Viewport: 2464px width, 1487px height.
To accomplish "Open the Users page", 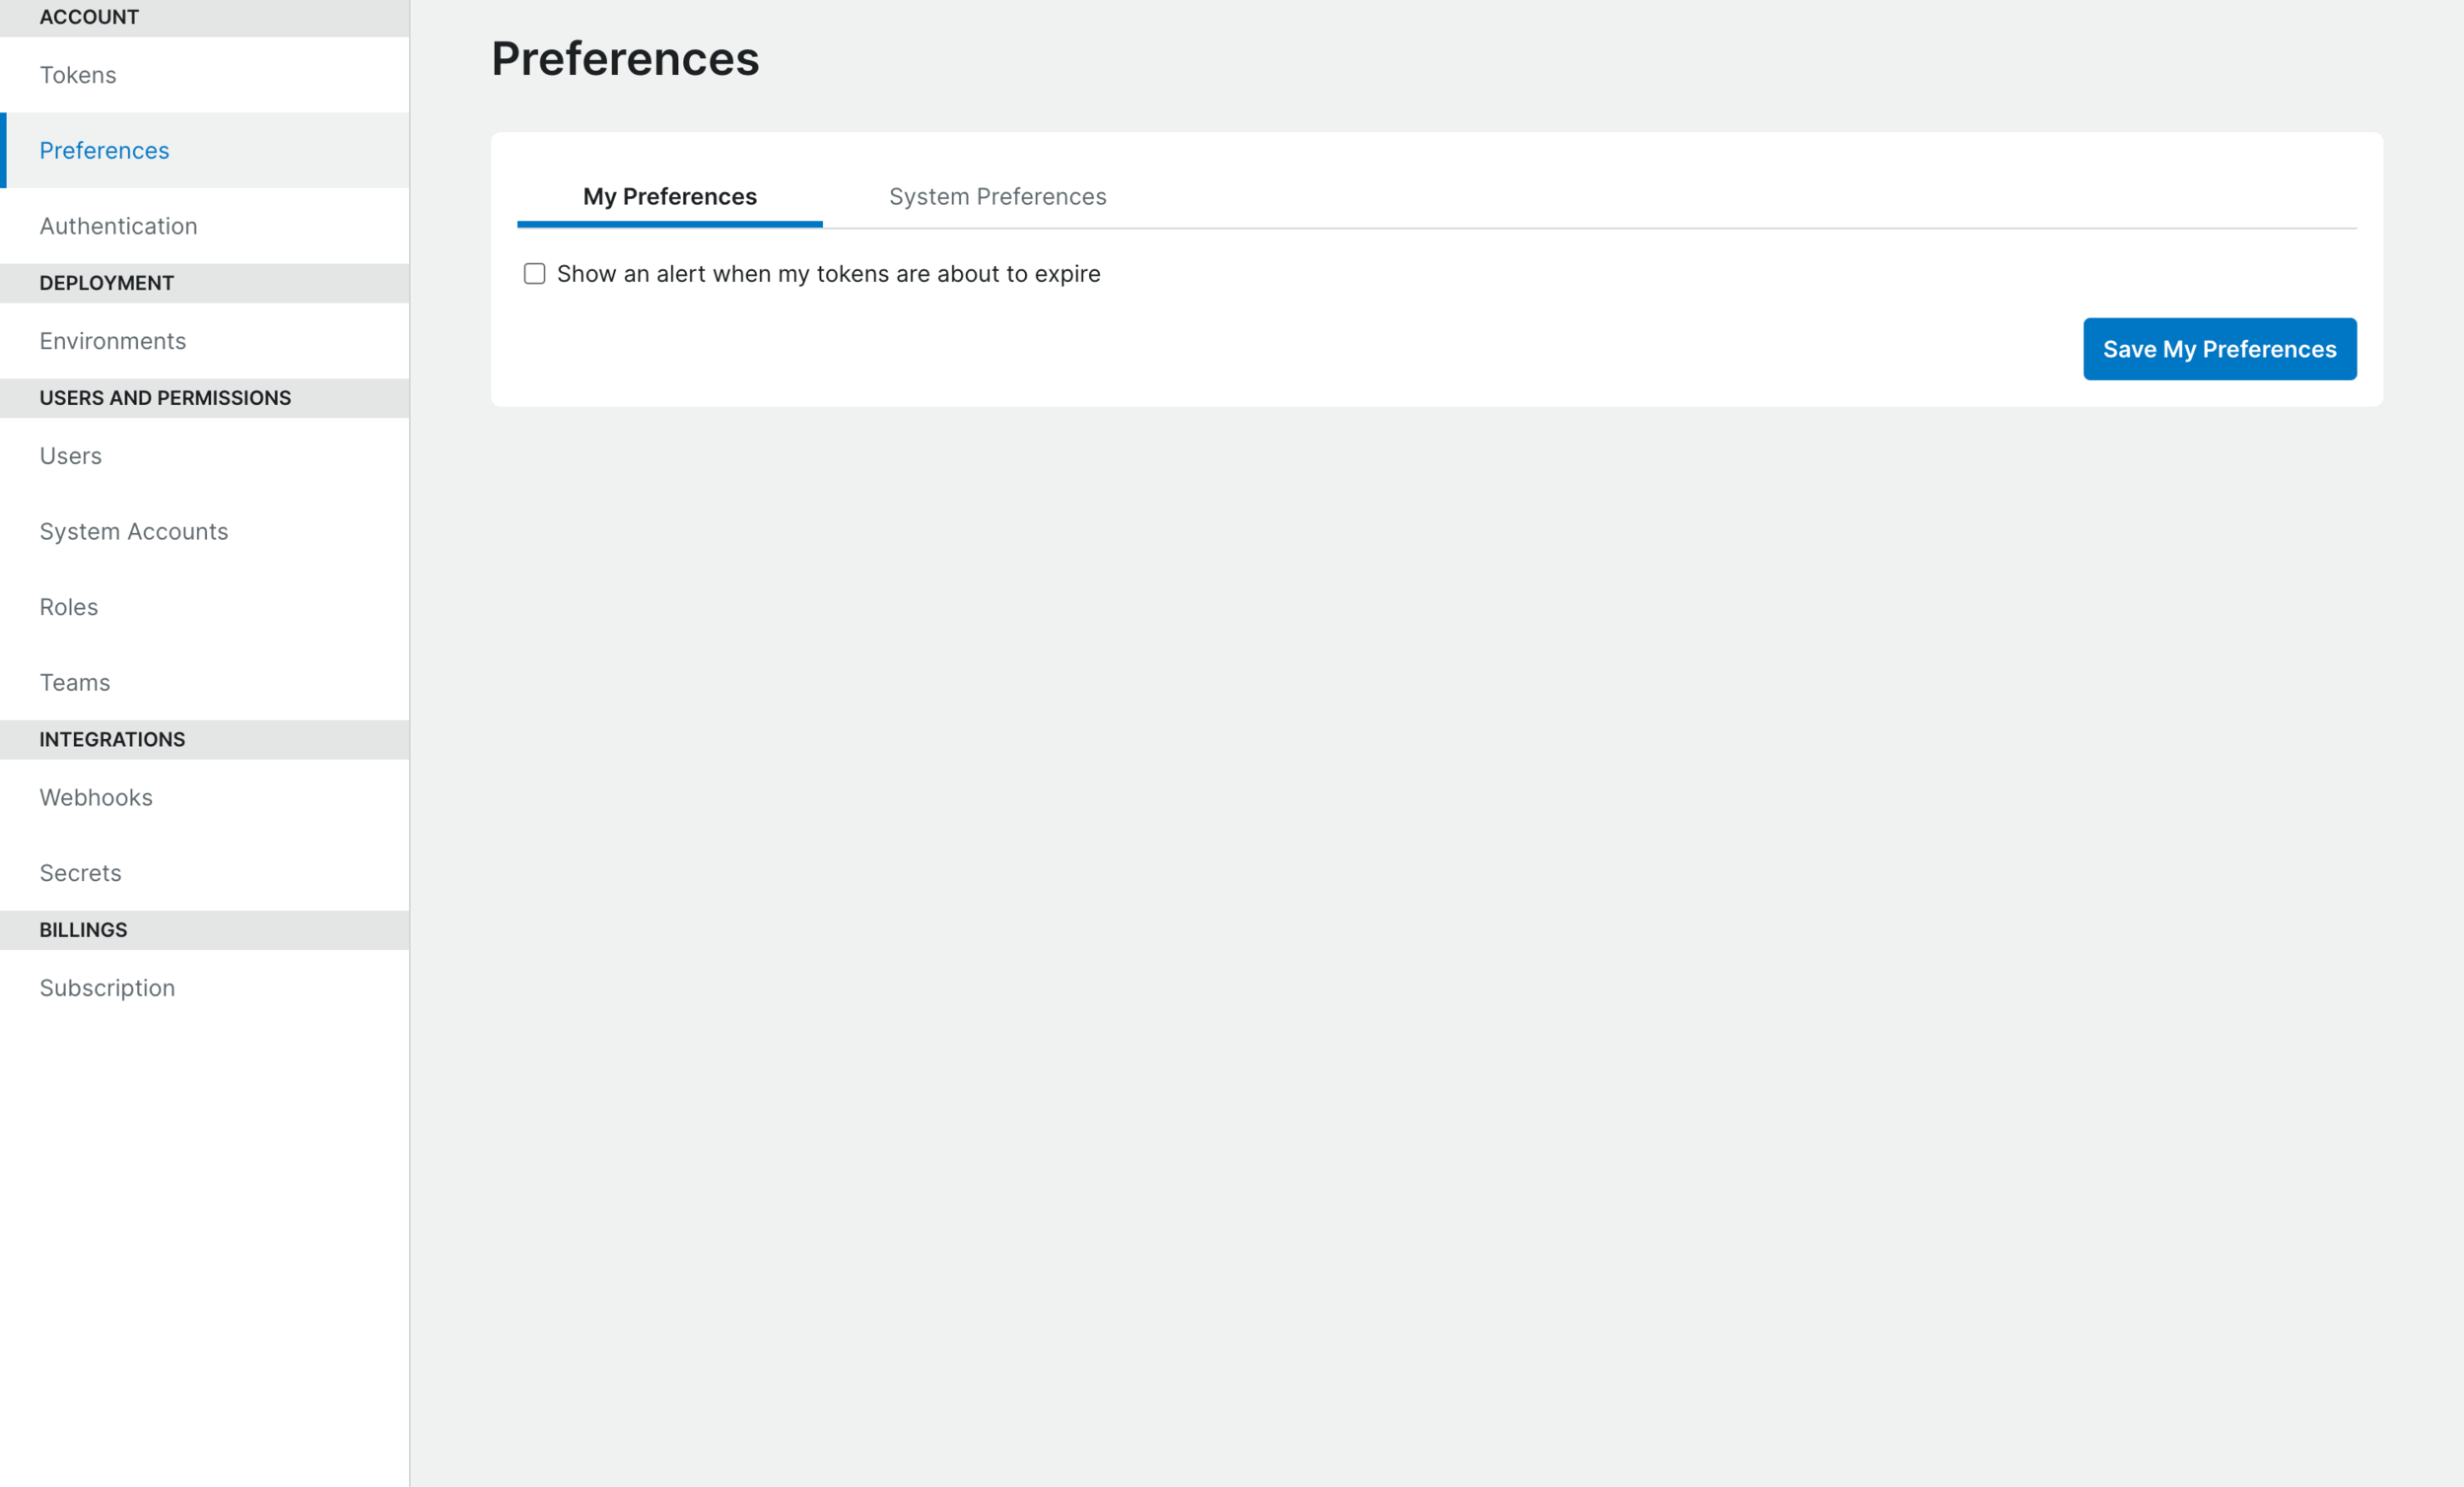I will (x=70, y=455).
